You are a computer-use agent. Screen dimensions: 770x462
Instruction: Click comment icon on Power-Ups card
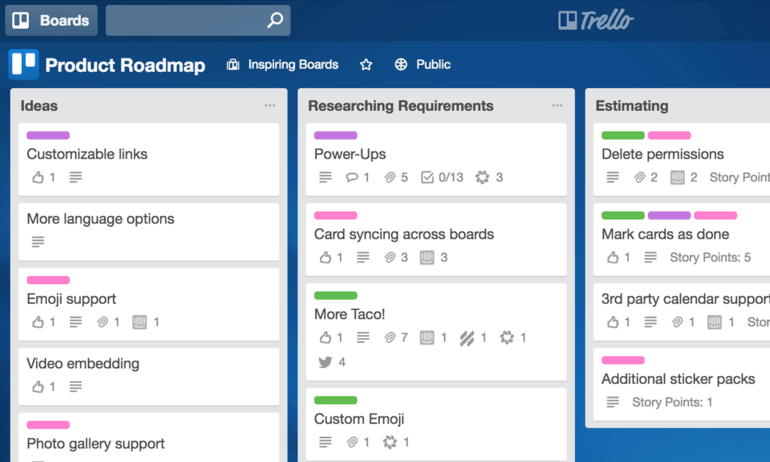(x=352, y=177)
